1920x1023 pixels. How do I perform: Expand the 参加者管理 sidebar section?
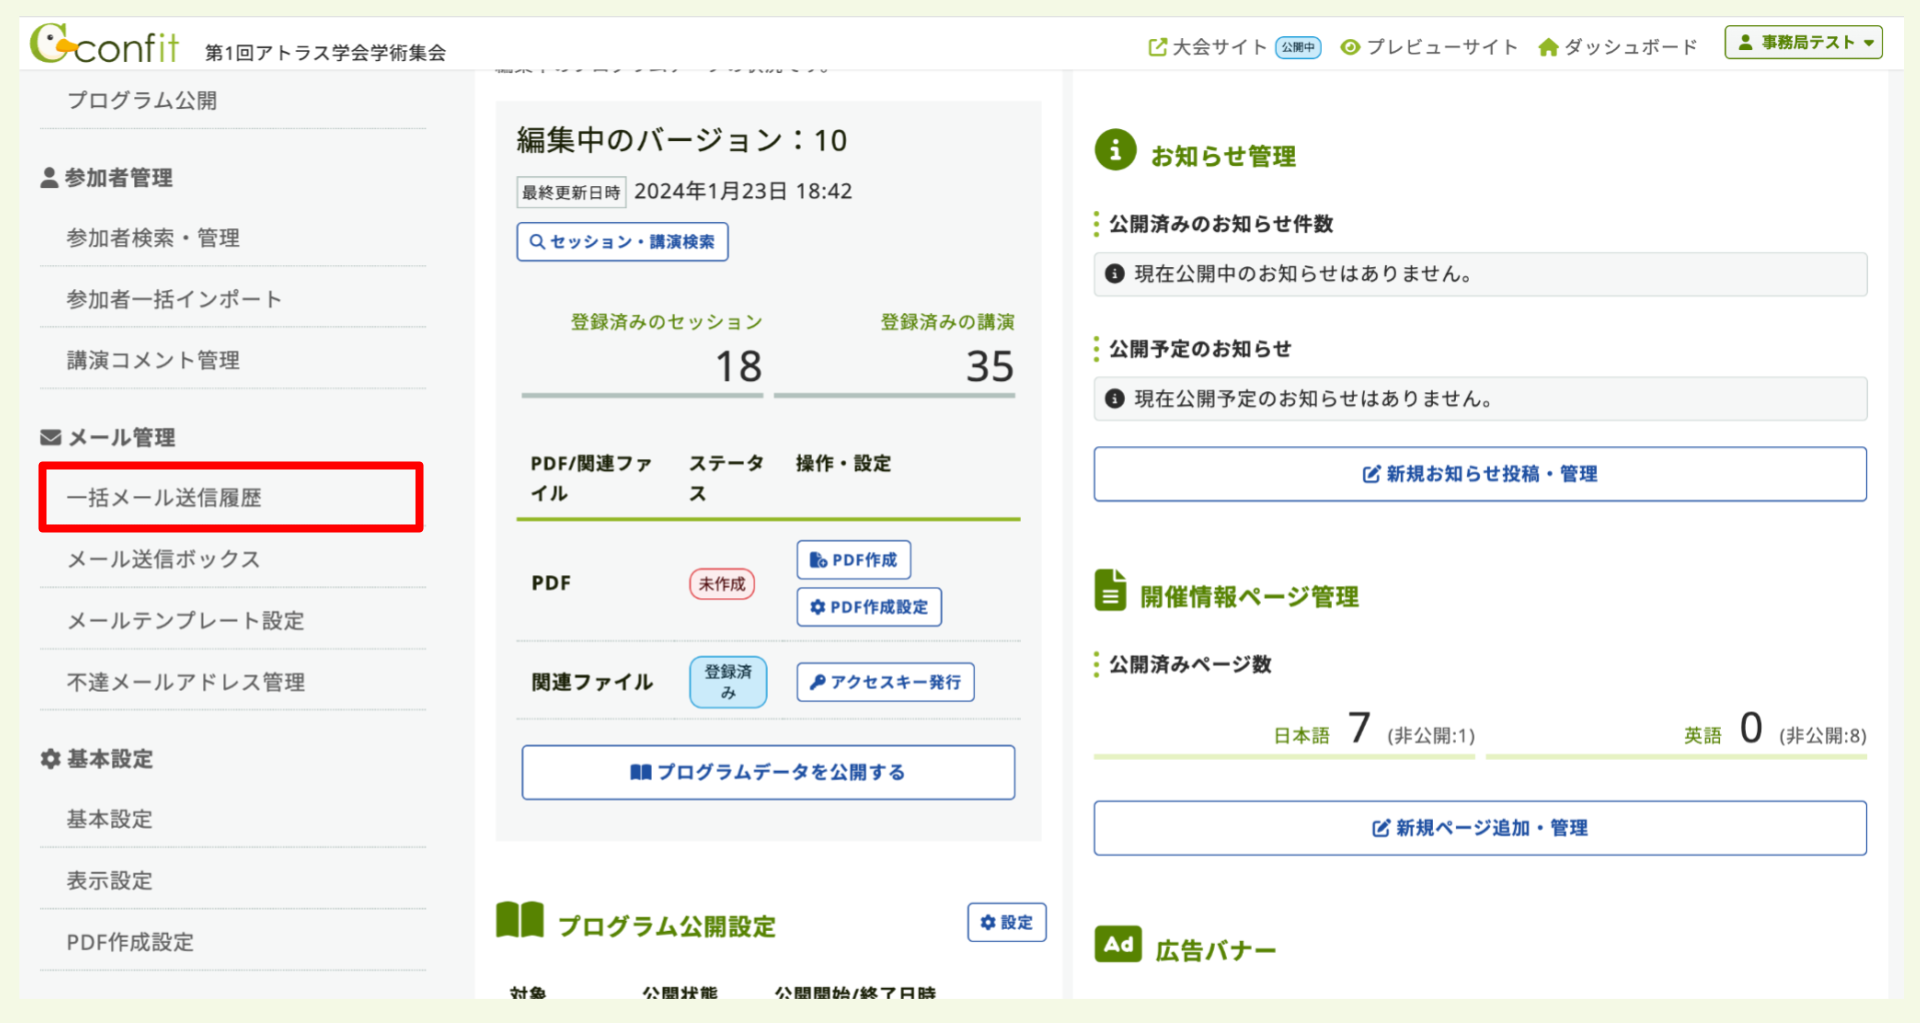pyautogui.click(x=119, y=178)
